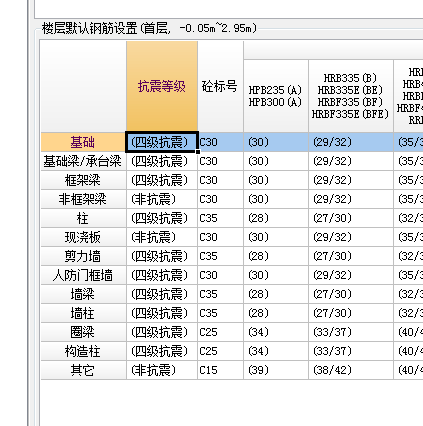Click 圈梁 C25 concrete cell
The height and width of the screenshot is (426, 423).
point(221,332)
